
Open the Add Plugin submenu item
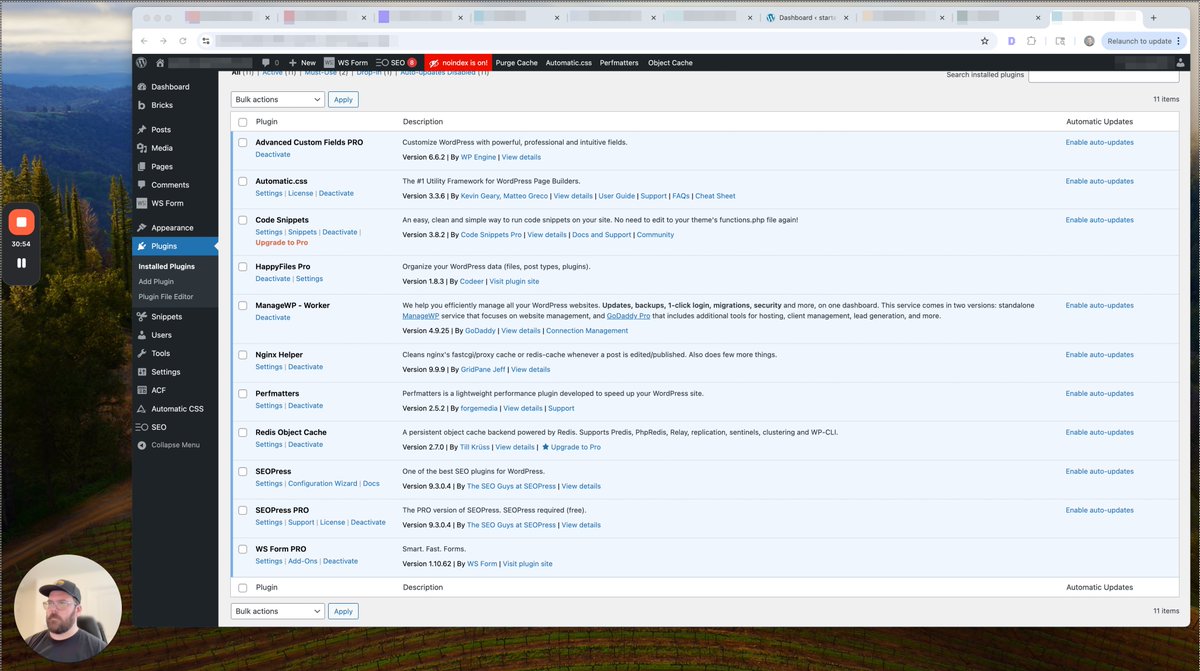click(156, 282)
